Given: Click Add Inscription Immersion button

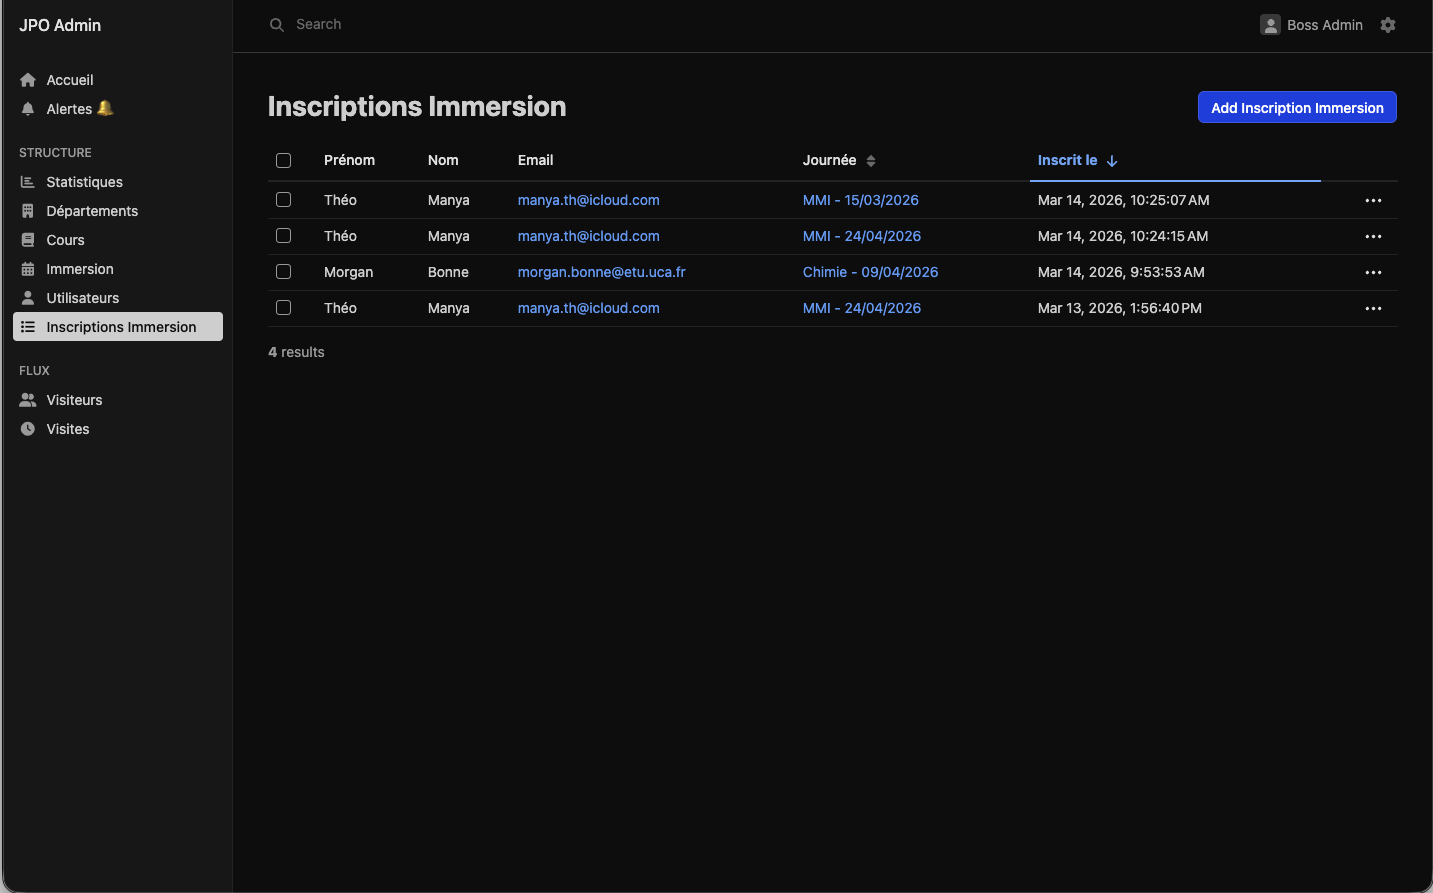Looking at the screenshot, I should point(1297,108).
